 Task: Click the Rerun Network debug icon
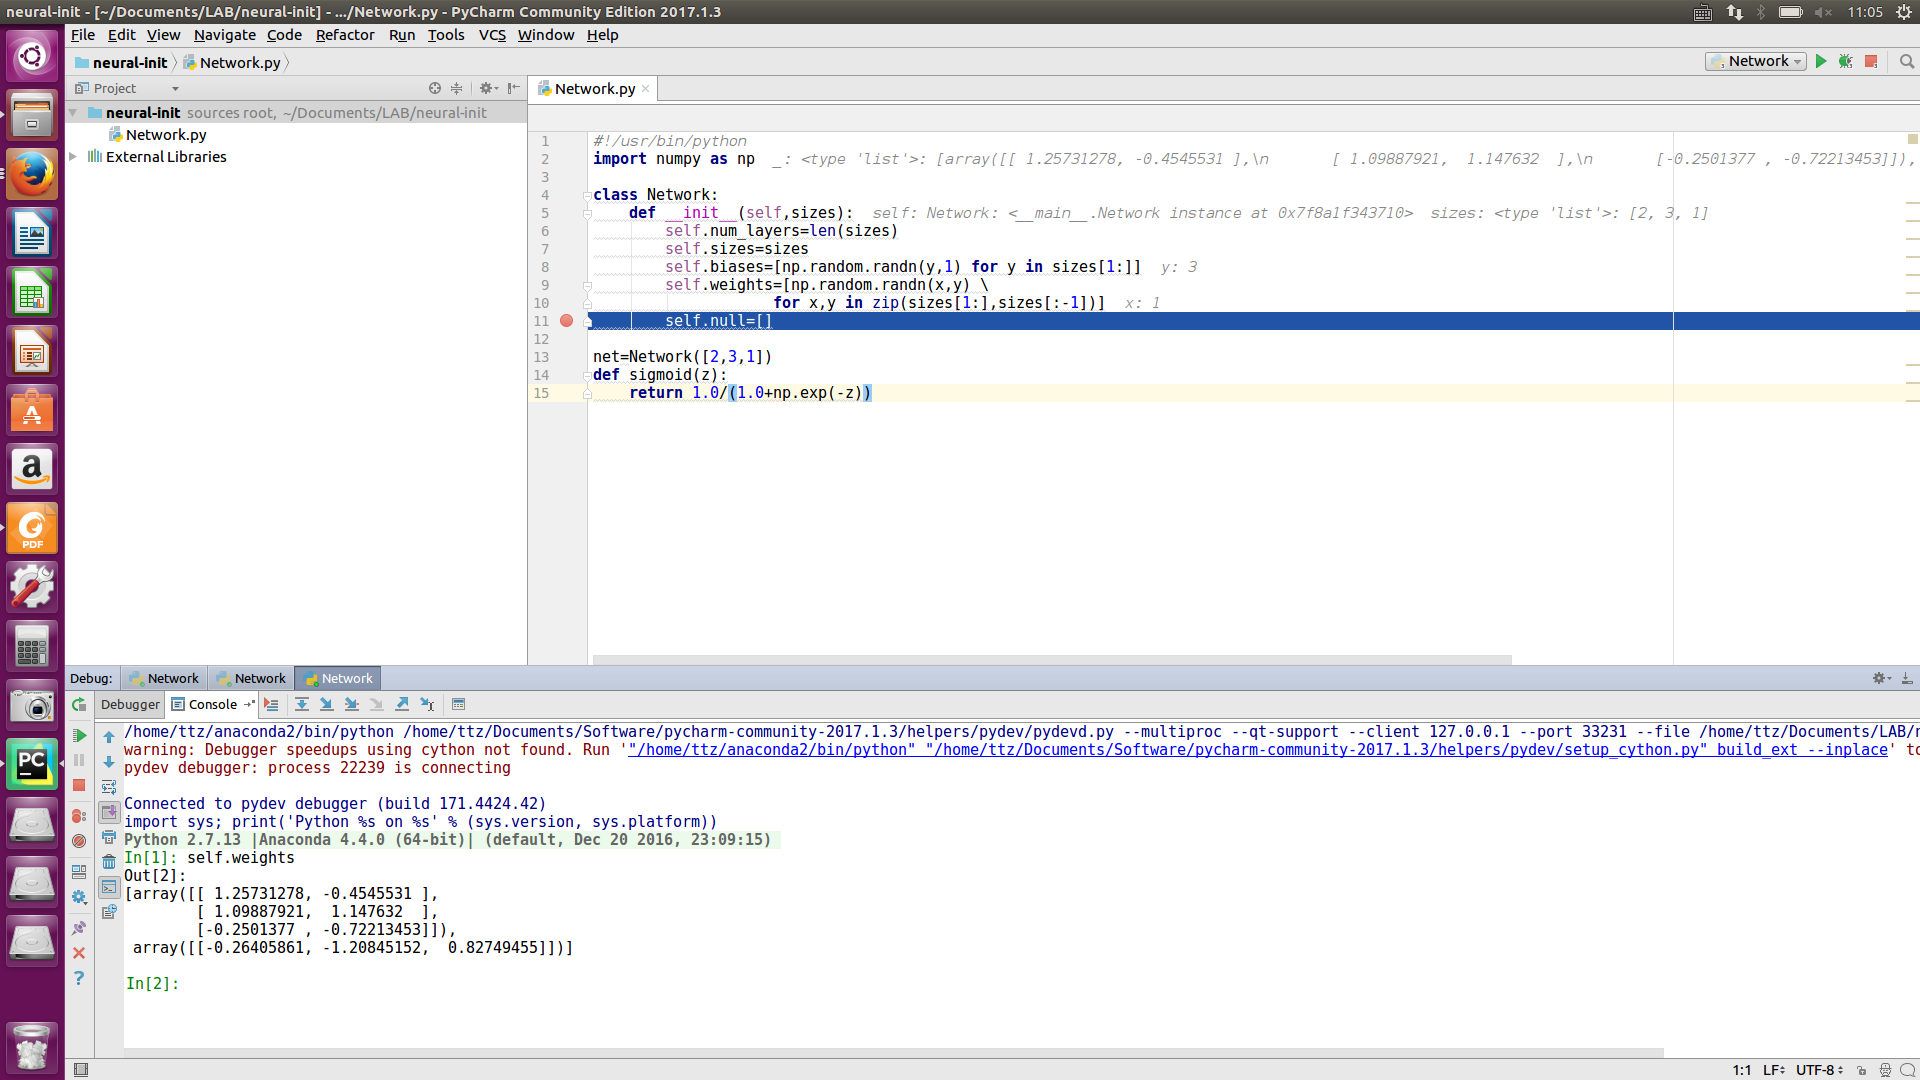[x=79, y=705]
